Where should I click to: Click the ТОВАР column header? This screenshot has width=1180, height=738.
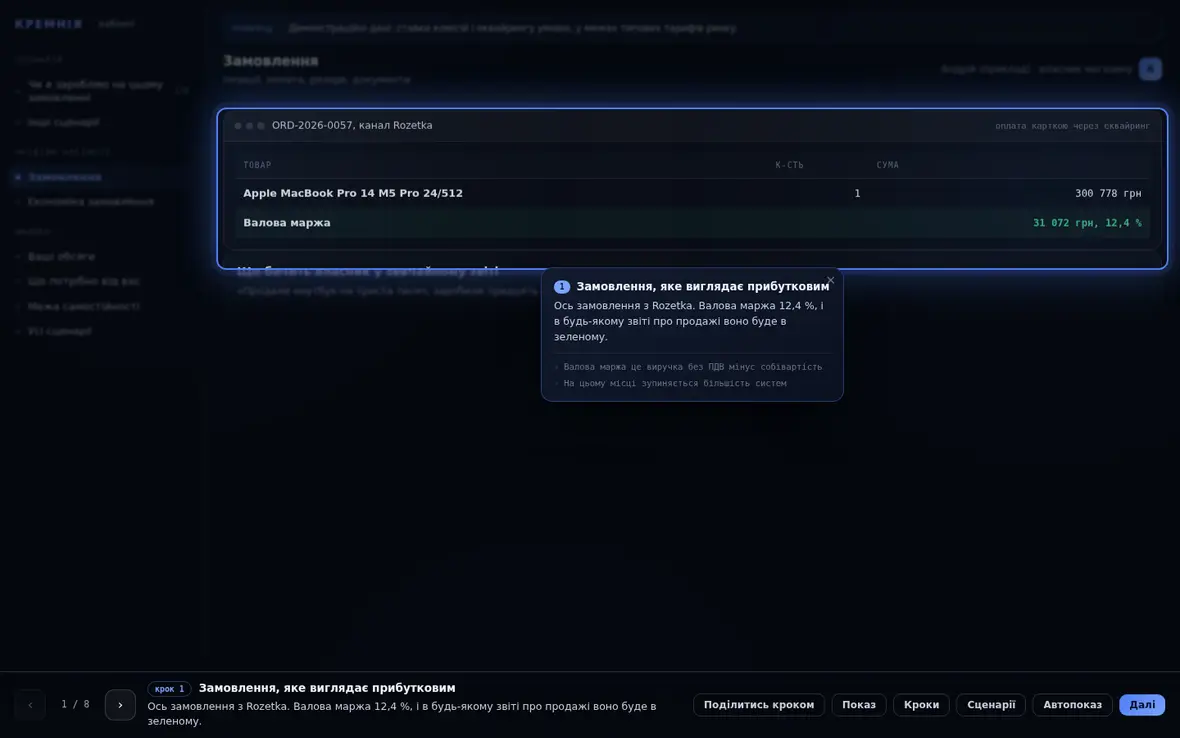click(257, 165)
